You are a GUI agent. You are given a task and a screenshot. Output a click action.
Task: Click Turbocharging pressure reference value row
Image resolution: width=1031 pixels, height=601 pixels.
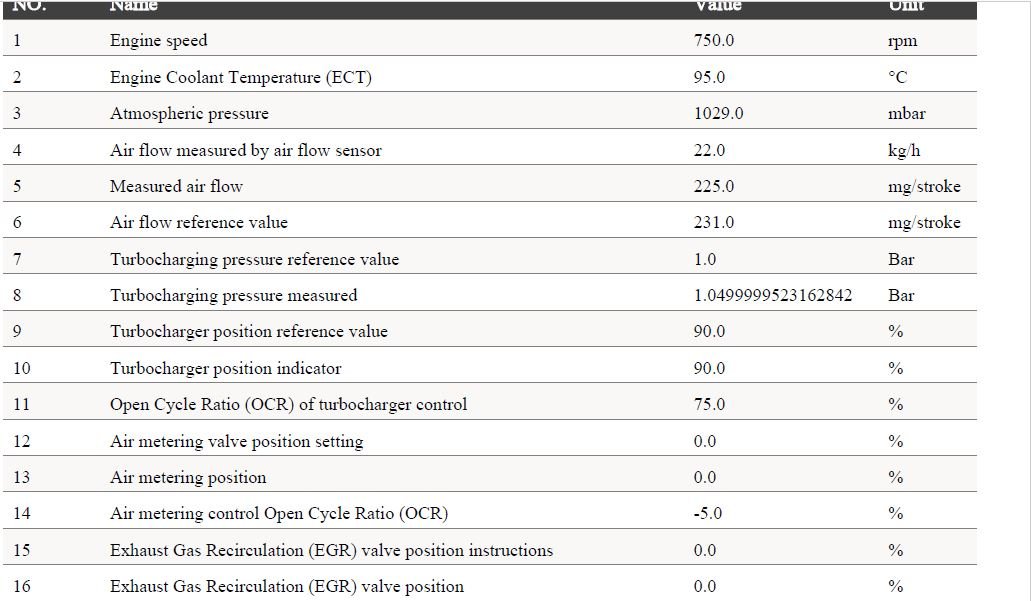coord(490,259)
